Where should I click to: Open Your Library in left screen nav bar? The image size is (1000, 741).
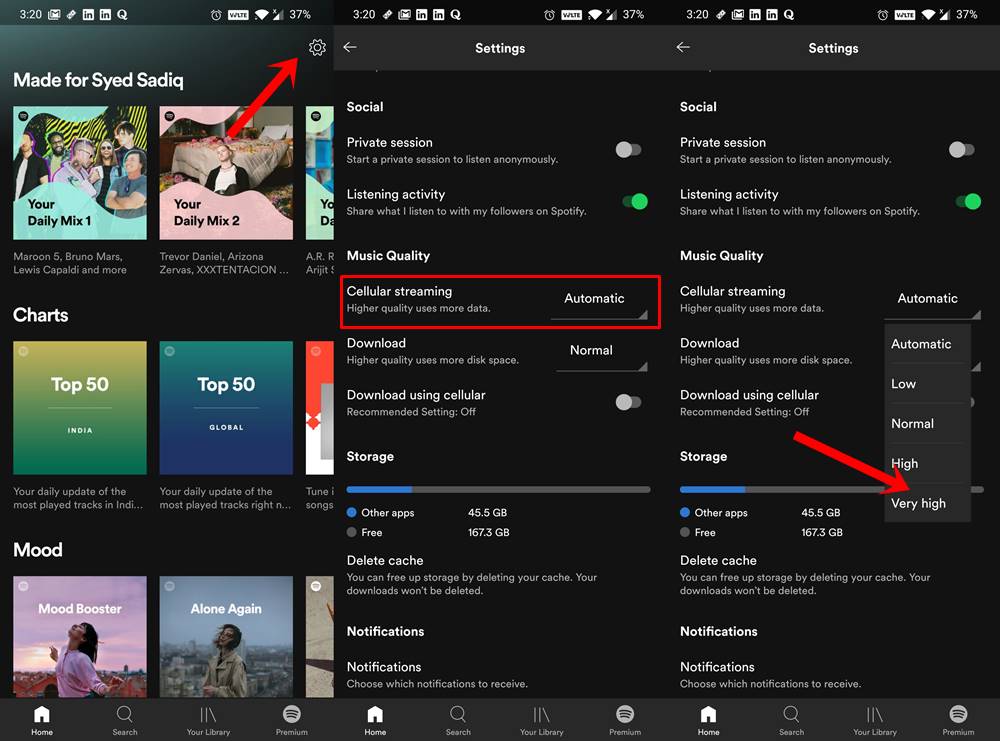tap(209, 721)
